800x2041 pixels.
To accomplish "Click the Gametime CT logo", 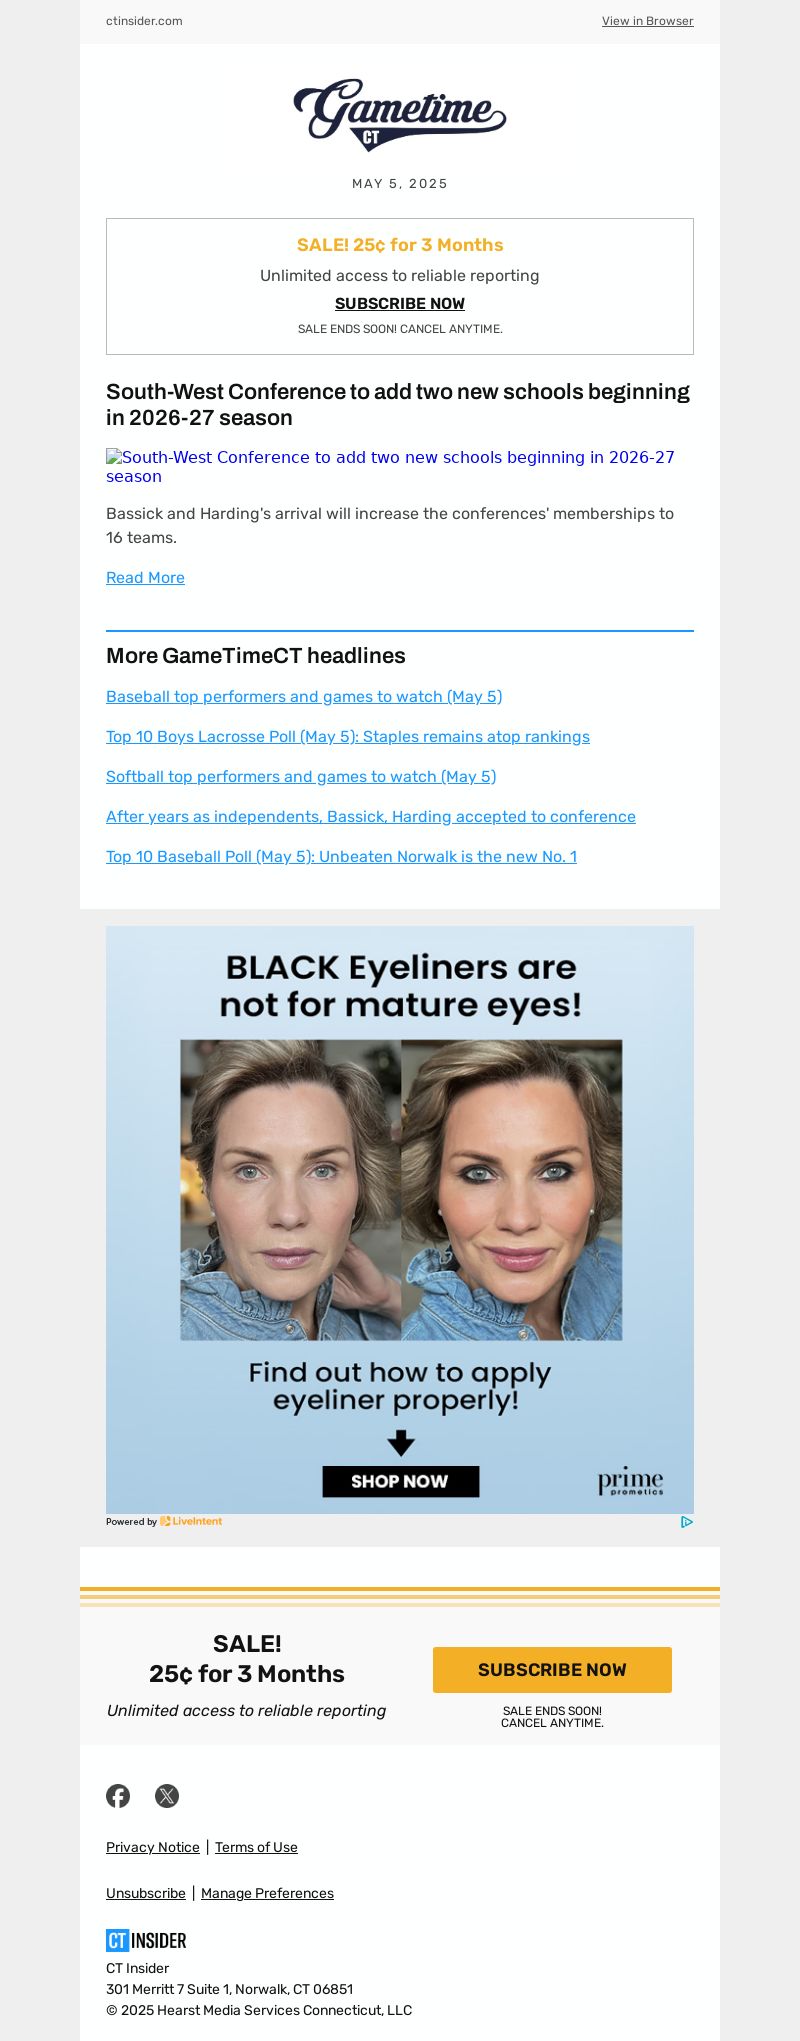I will pyautogui.click(x=400, y=115).
